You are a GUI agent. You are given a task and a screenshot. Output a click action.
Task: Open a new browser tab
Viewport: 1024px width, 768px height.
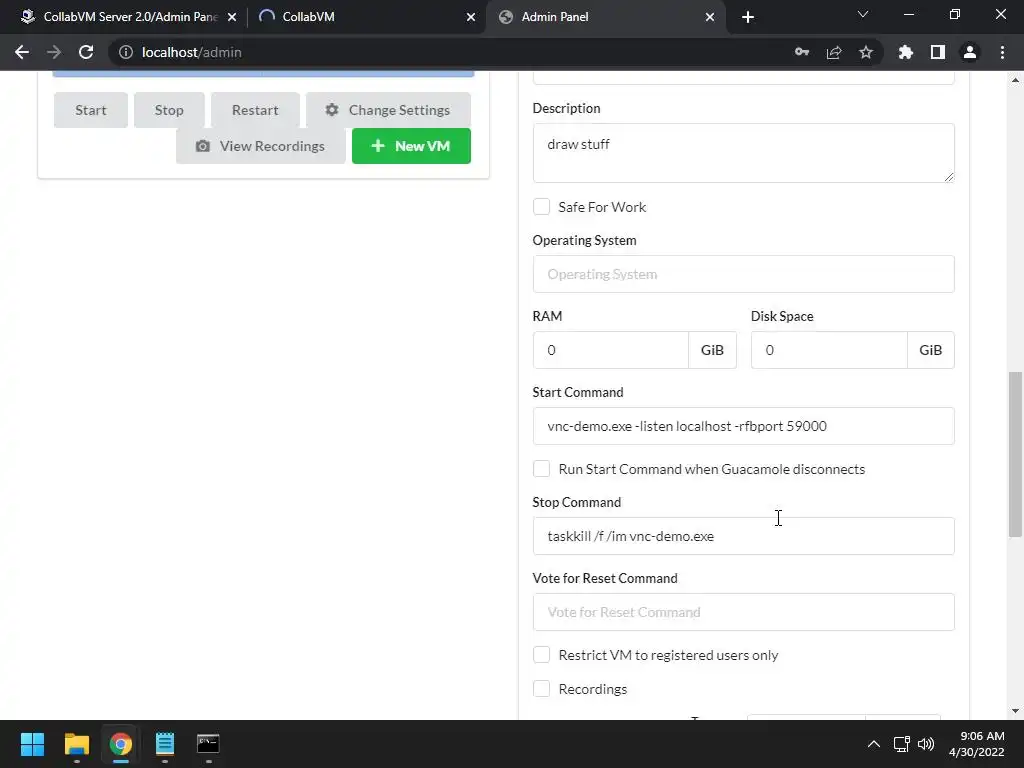748,17
